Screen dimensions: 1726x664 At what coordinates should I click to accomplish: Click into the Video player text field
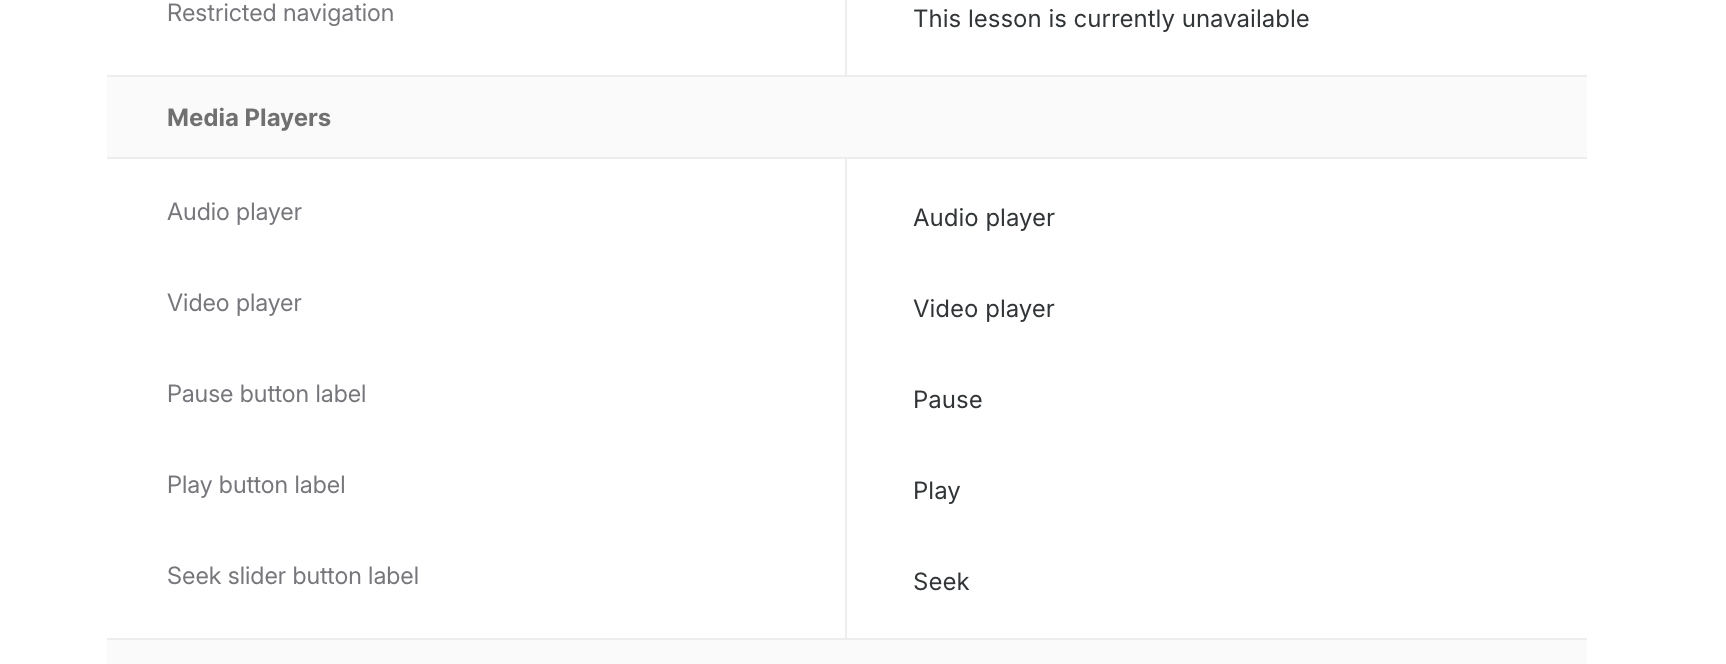click(x=1216, y=309)
